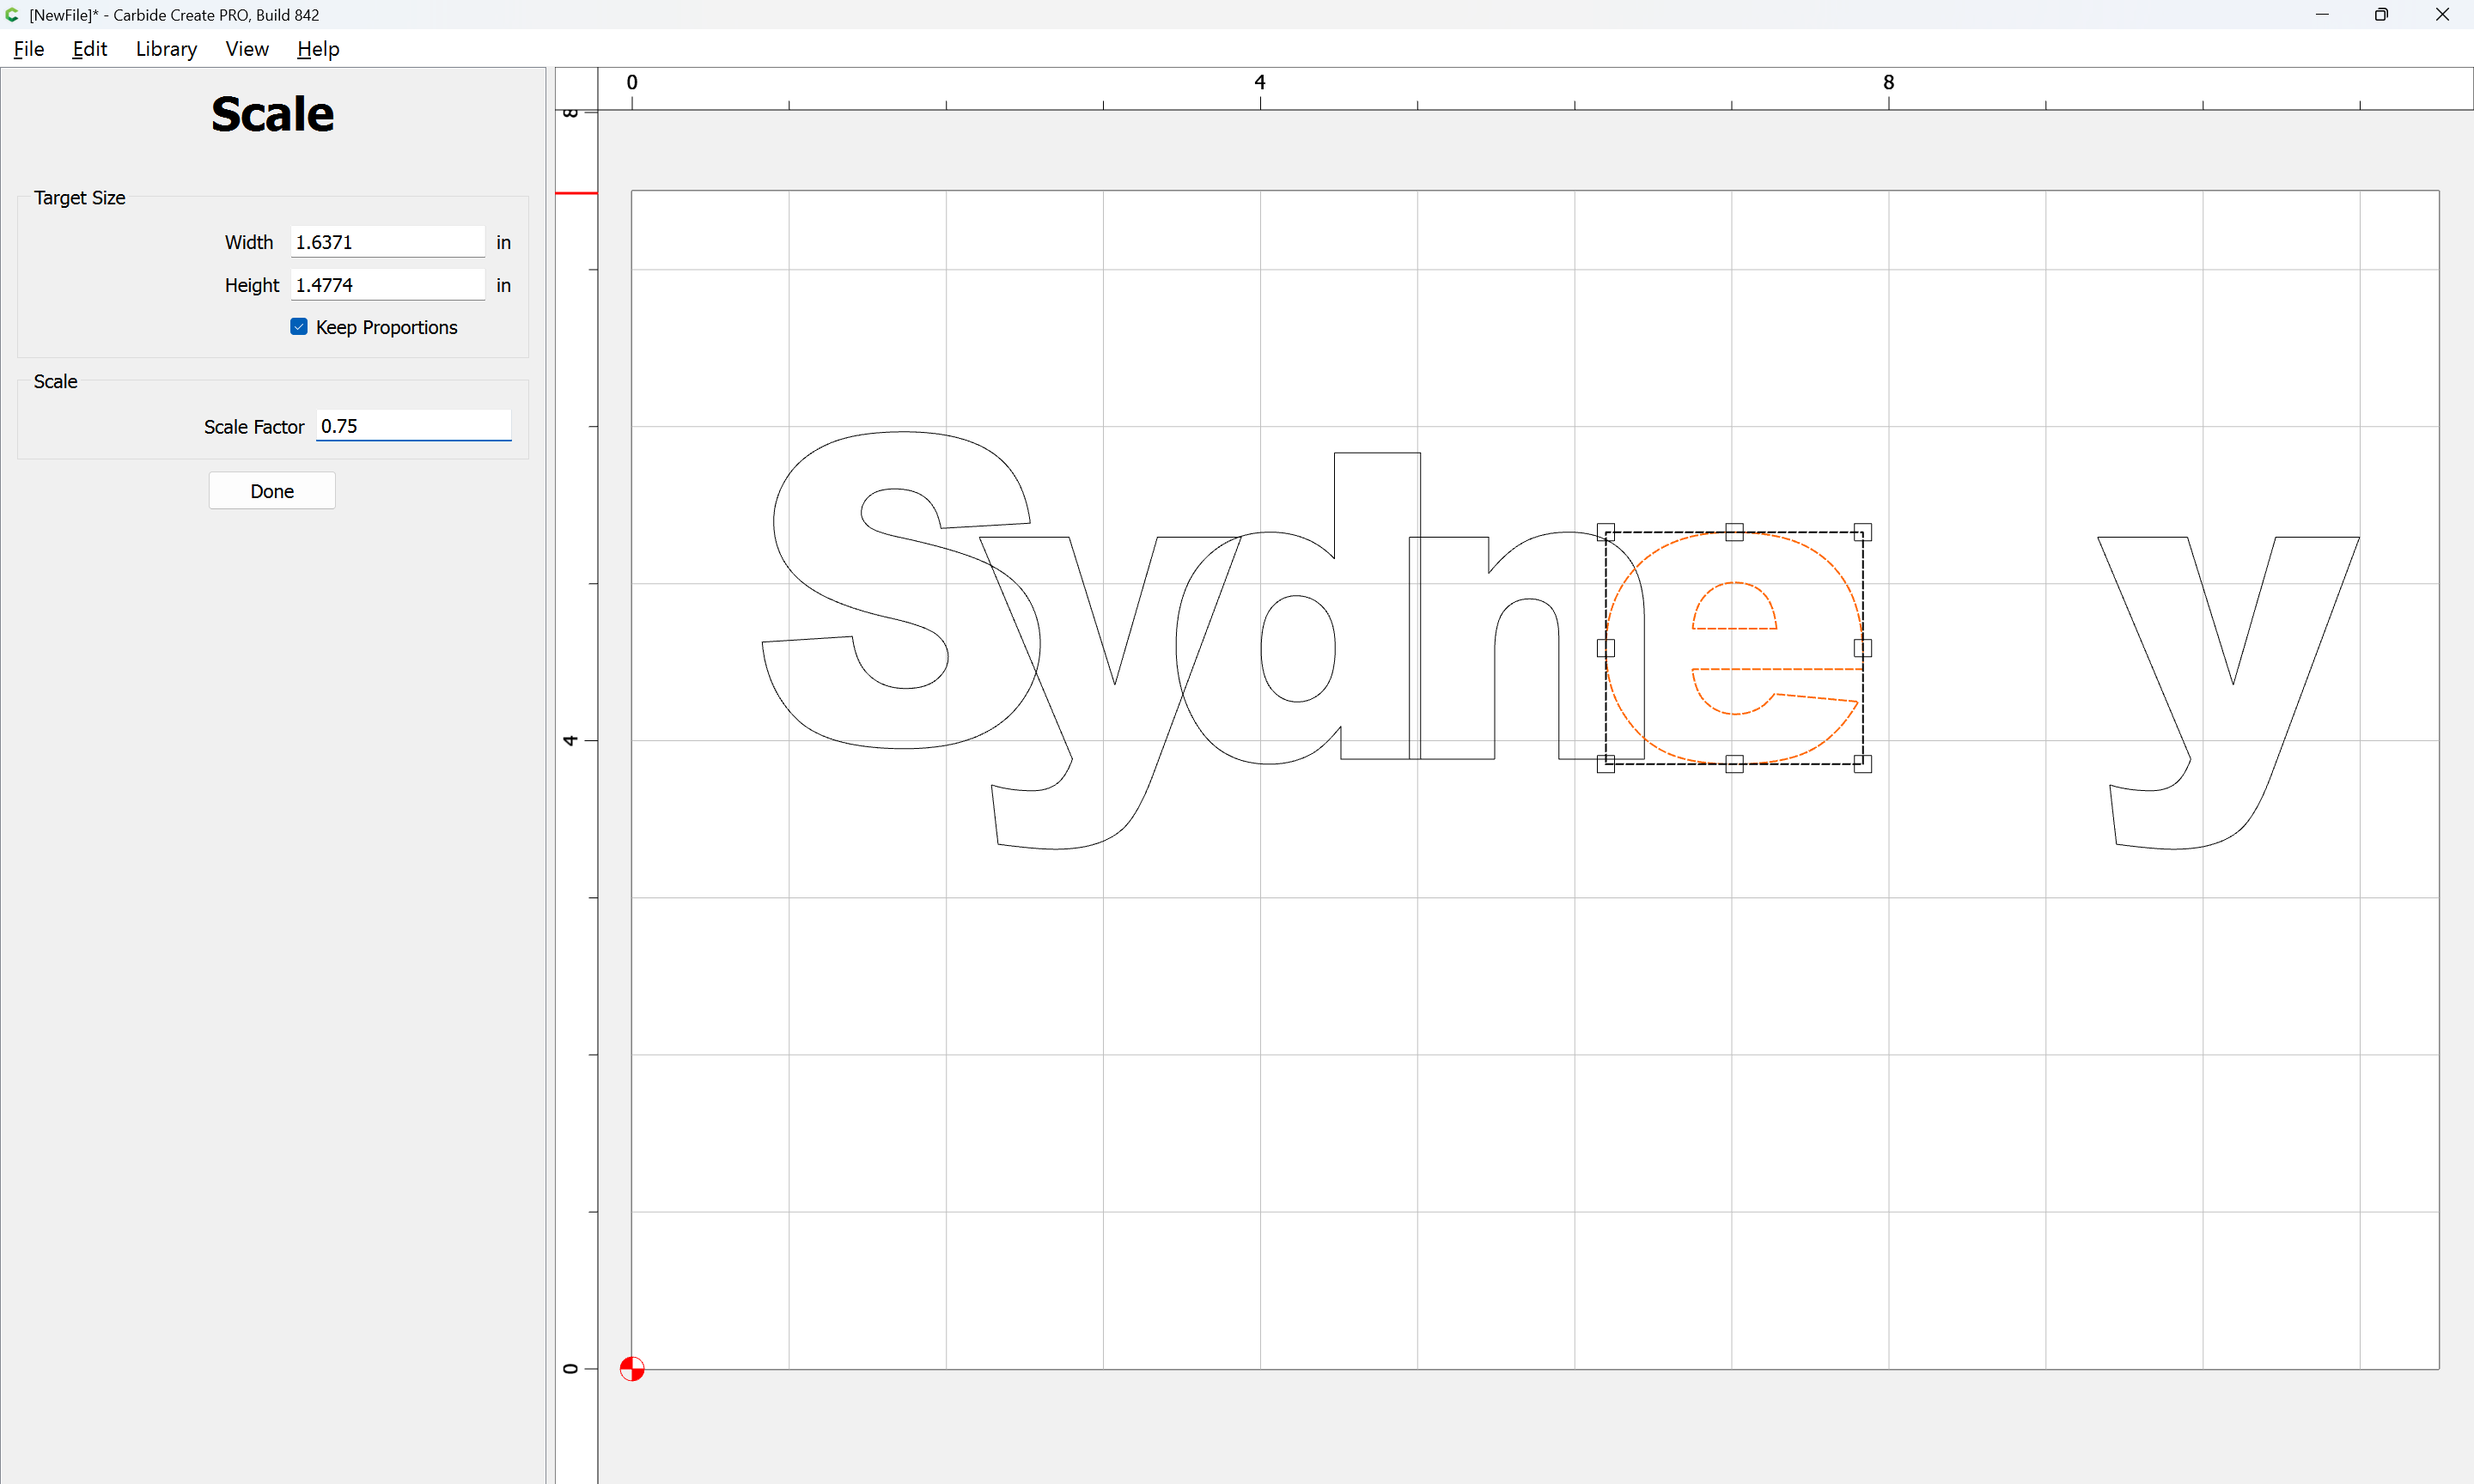The image size is (2474, 1484).
Task: Open the Help menu
Action: tap(318, 49)
